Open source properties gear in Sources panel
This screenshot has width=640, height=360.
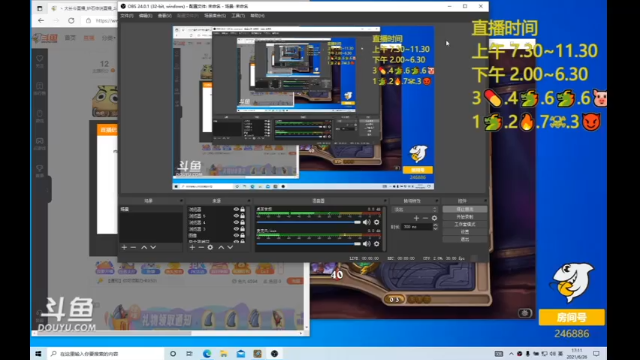[210, 247]
